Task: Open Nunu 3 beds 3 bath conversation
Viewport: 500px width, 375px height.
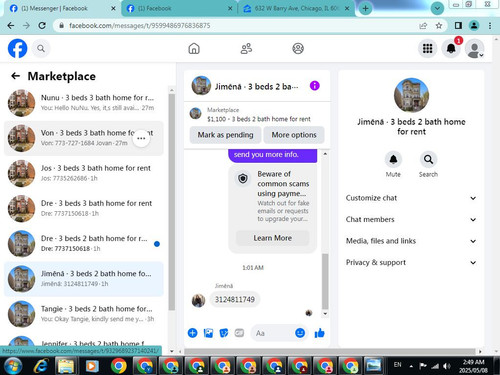Action: point(83,103)
